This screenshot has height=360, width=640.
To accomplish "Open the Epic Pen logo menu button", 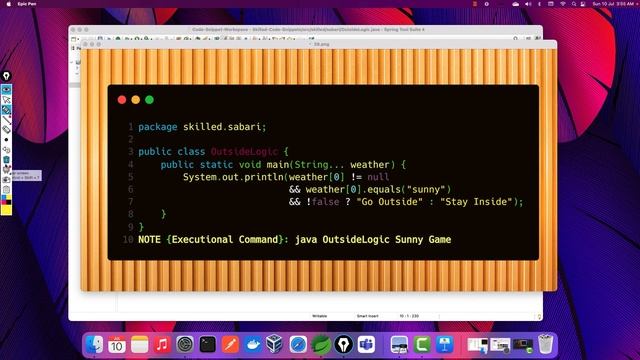I will [6, 76].
